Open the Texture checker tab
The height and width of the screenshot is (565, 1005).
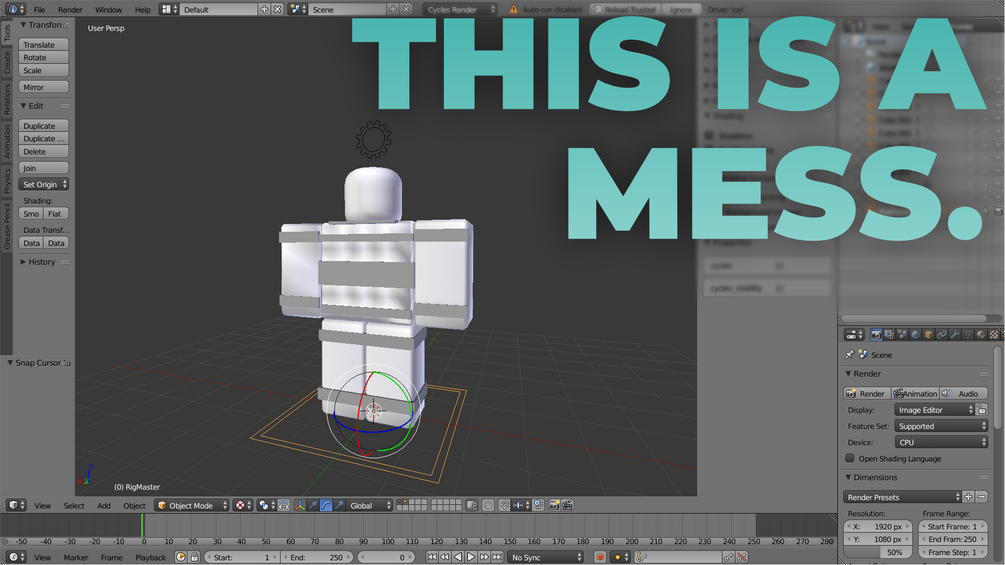pos(994,334)
